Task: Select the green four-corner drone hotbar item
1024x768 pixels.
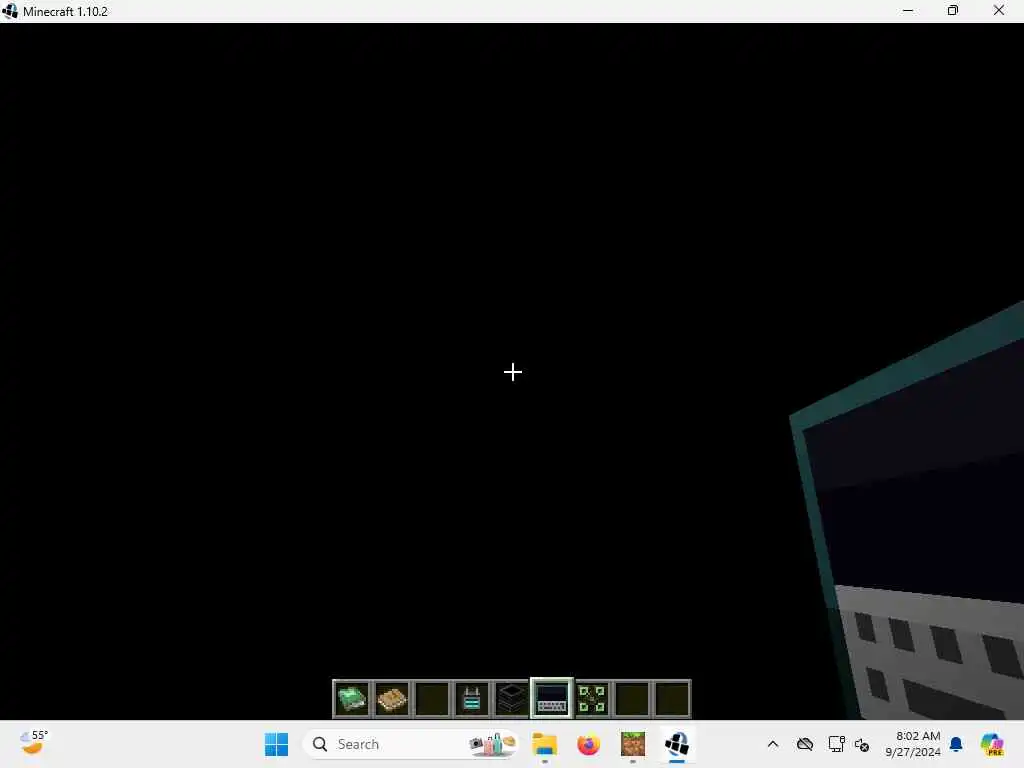Action: click(592, 699)
